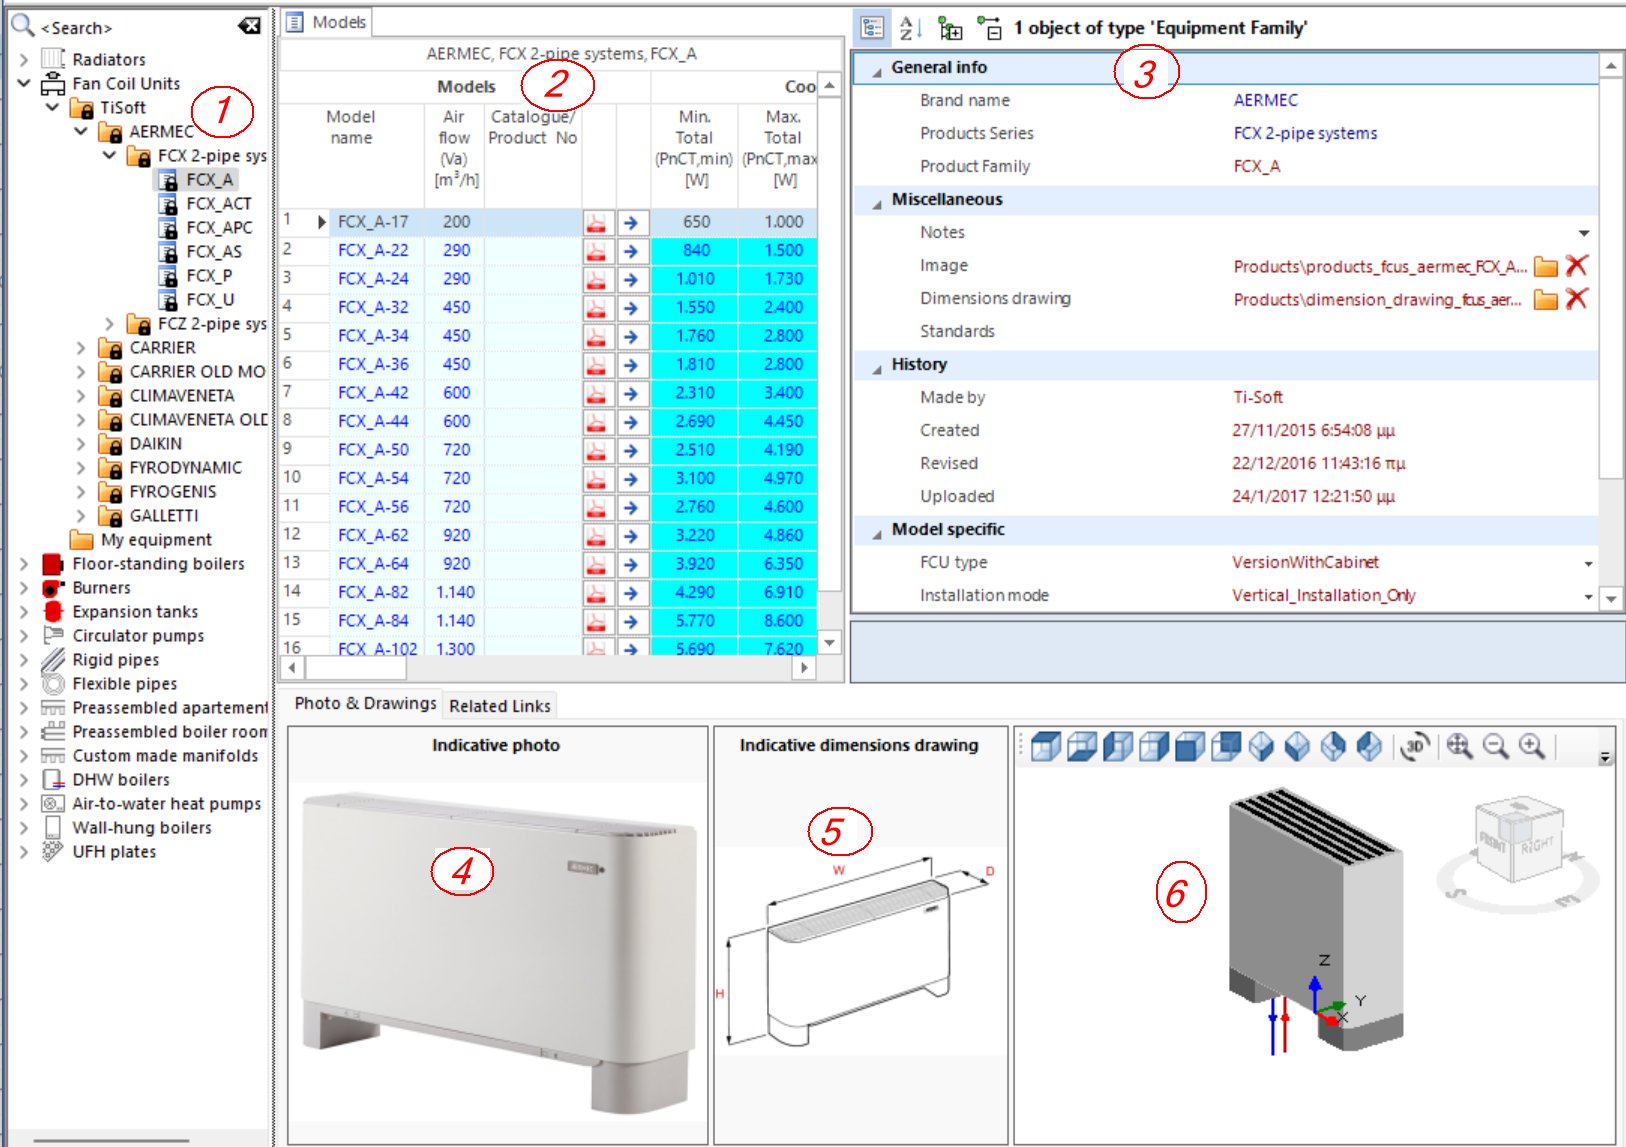This screenshot has height=1147, width=1626.
Task: Switch to the Related Links tab
Action: [499, 705]
